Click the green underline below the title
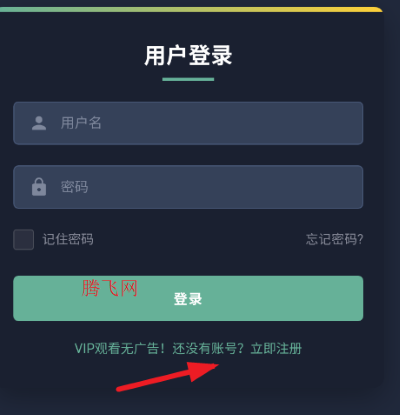Viewport: 400px width, 415px height. tap(188, 79)
